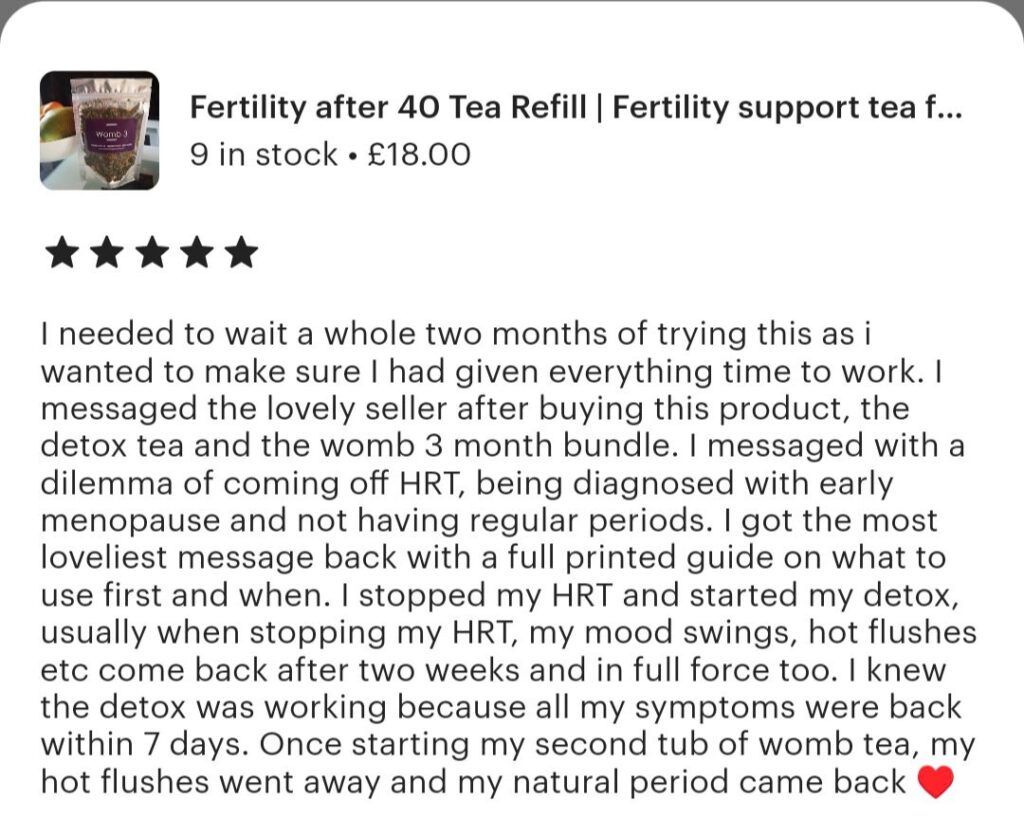Image resolution: width=1024 pixels, height=836 pixels.
Task: Click the line starting "messaged the lovely seller"
Action: (x=475, y=409)
